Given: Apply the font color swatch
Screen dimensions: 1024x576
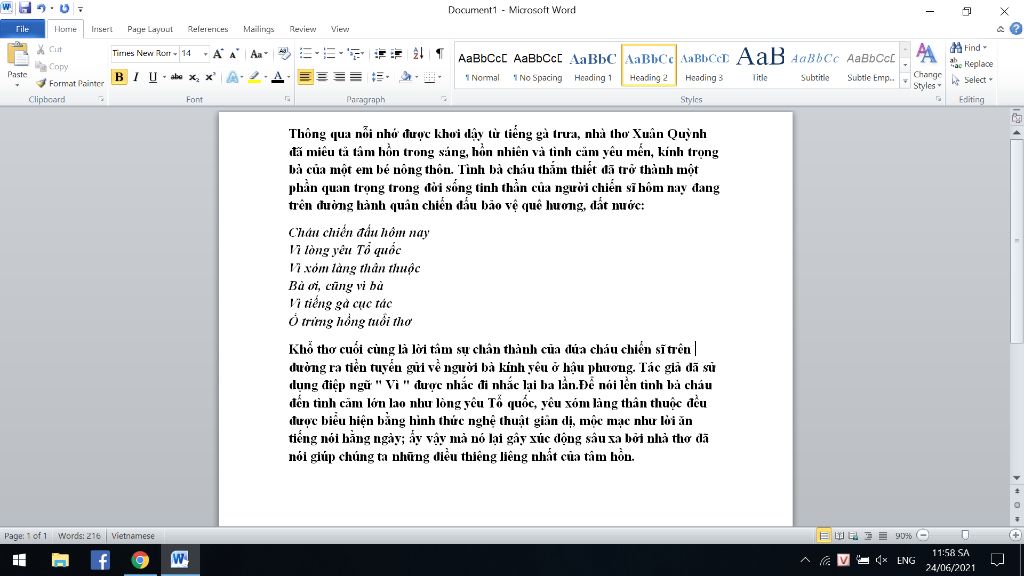Looking at the screenshot, I should pyautogui.click(x=278, y=77).
